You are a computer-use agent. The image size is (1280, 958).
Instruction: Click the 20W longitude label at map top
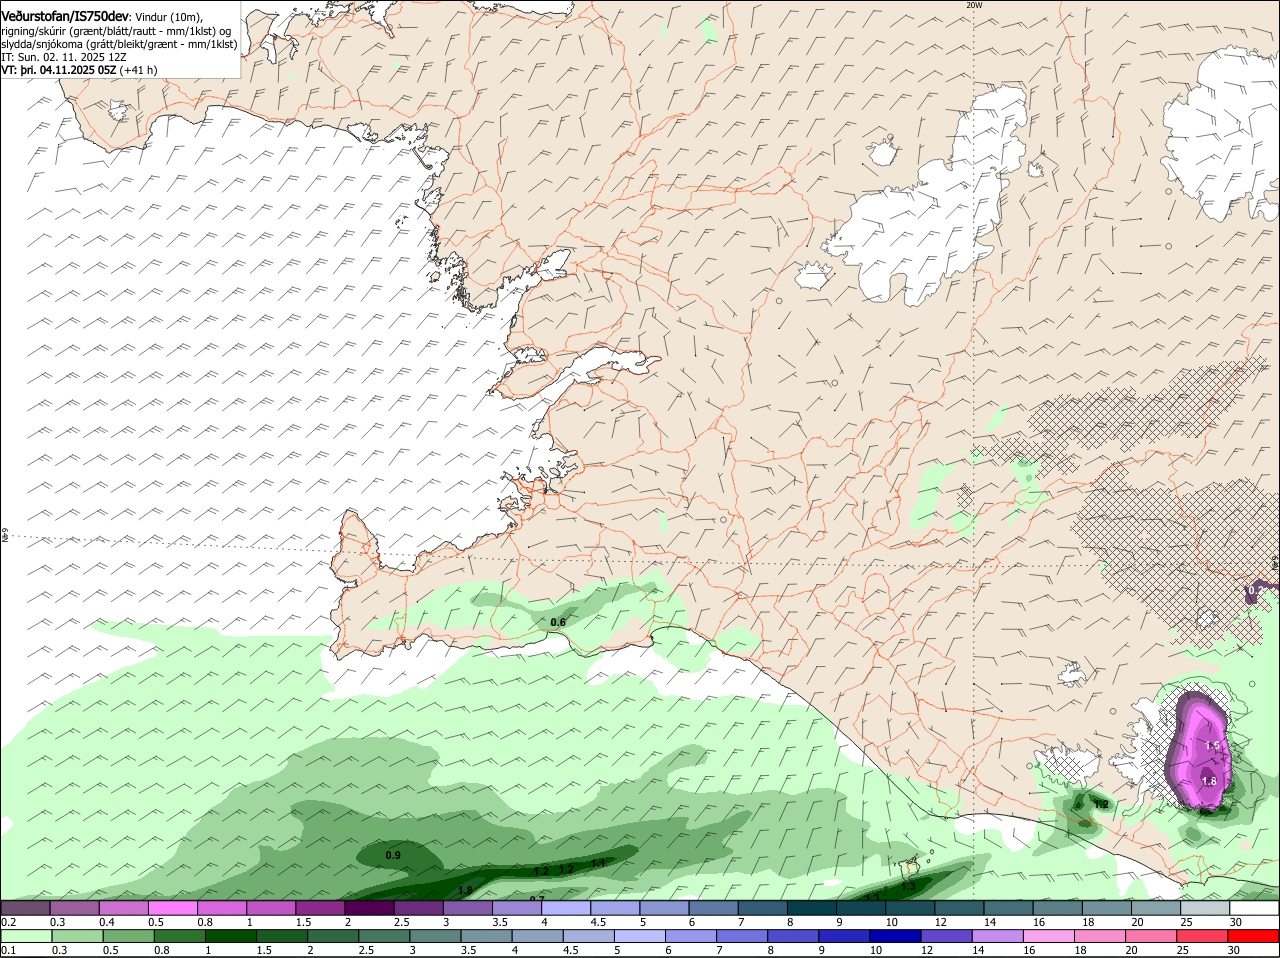(974, 5)
